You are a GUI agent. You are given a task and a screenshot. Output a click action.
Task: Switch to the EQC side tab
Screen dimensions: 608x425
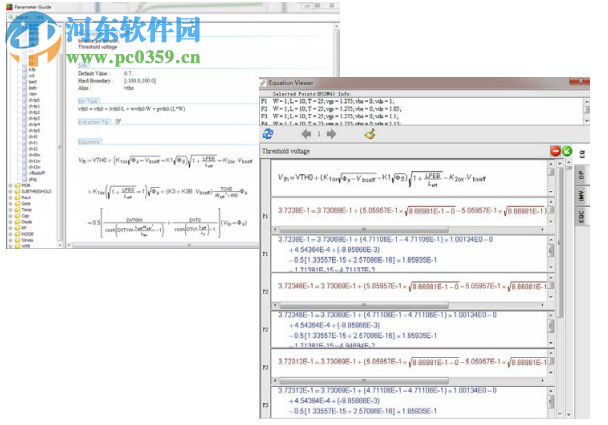pyautogui.click(x=582, y=216)
